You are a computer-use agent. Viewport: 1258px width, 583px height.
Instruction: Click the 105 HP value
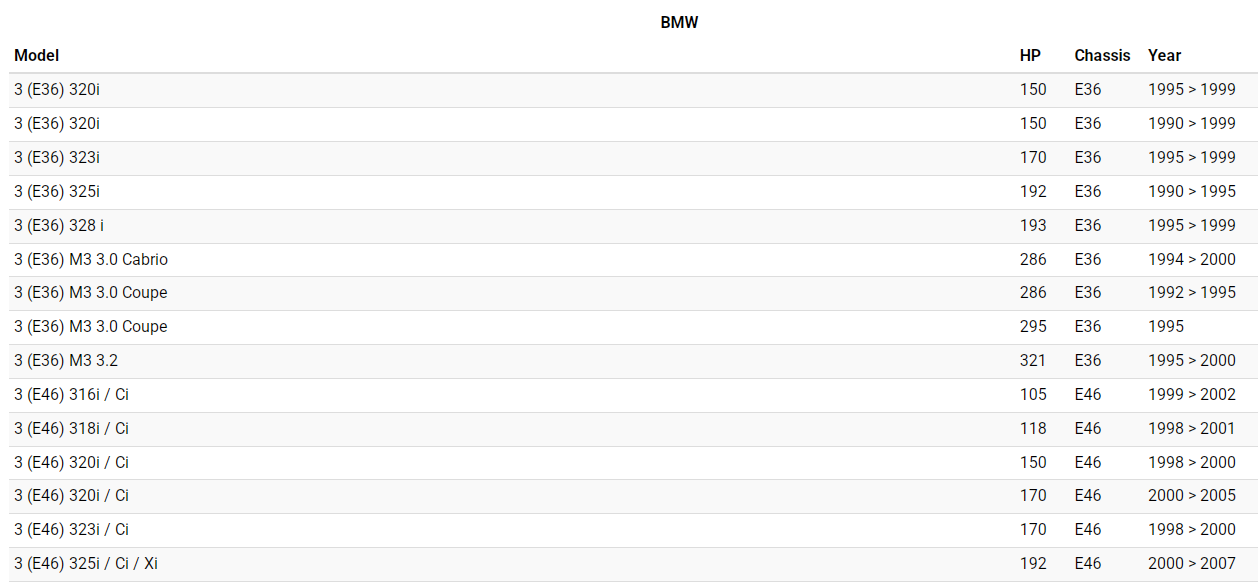point(1033,395)
